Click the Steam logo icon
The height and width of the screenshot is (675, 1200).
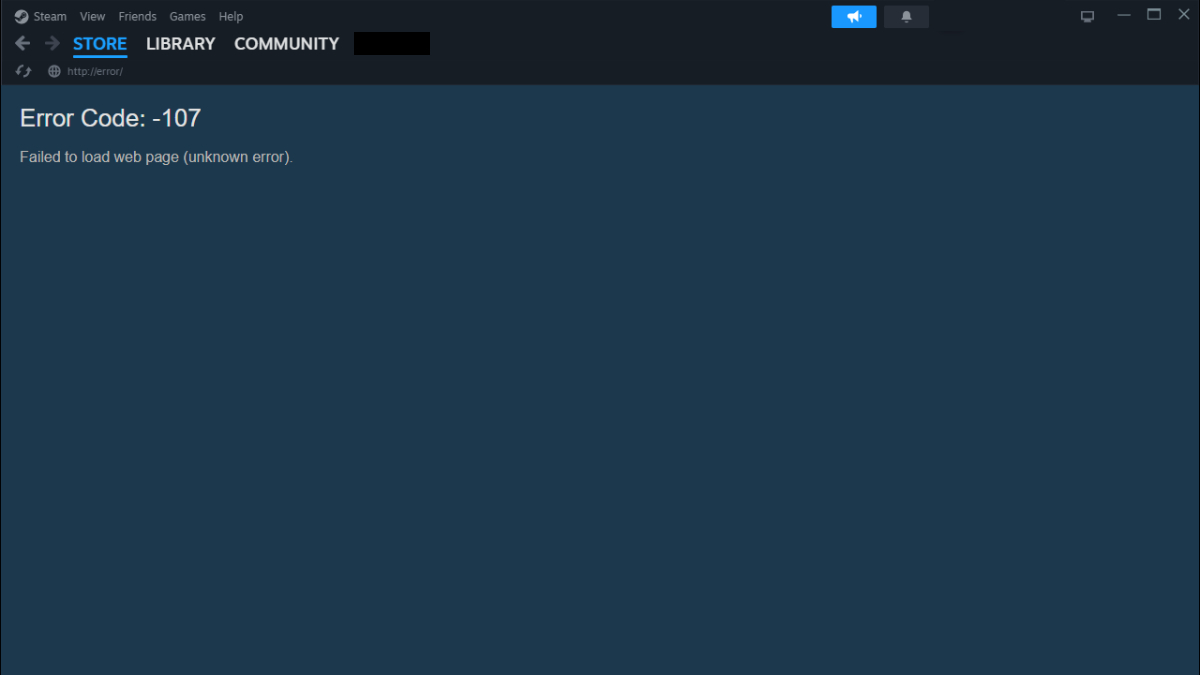pyautogui.click(x=21, y=16)
